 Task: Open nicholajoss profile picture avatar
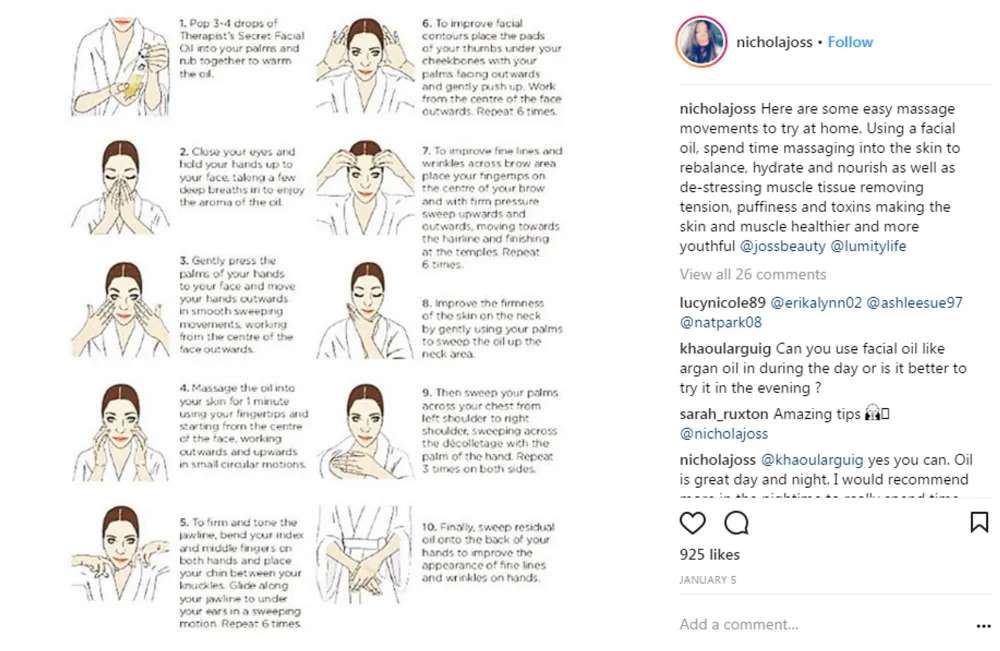click(x=701, y=41)
